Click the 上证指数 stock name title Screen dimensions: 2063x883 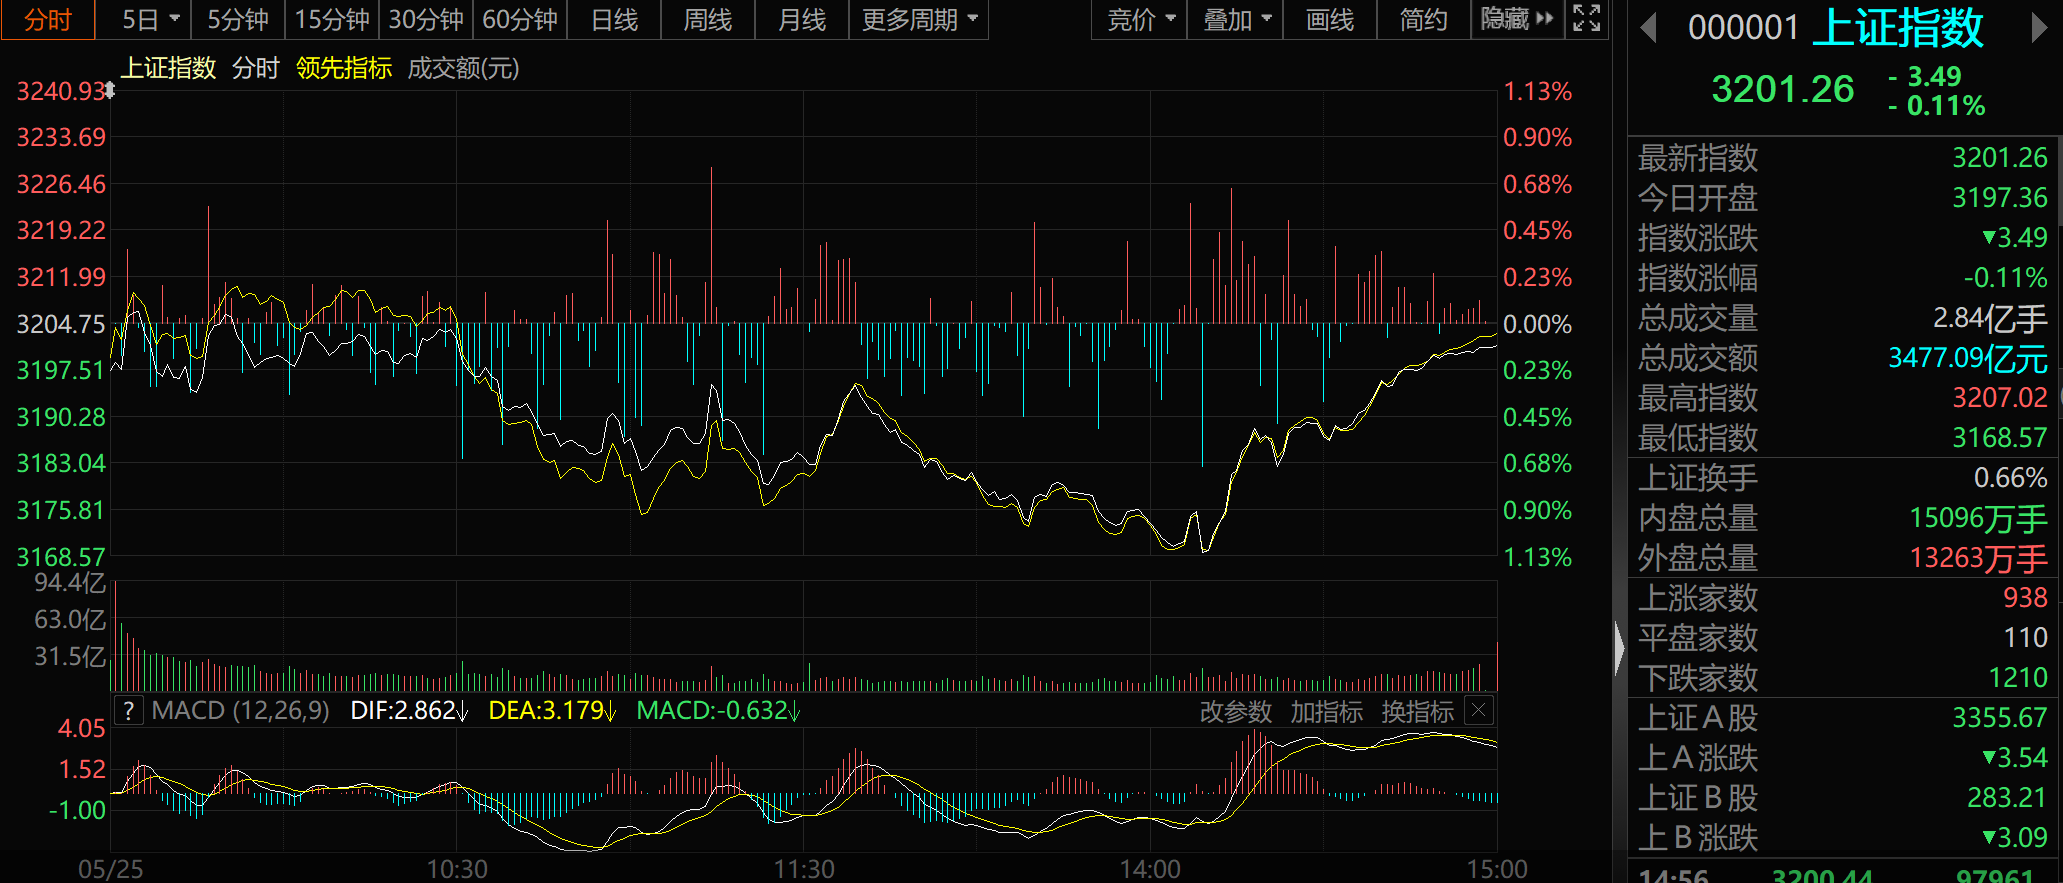1897,28
